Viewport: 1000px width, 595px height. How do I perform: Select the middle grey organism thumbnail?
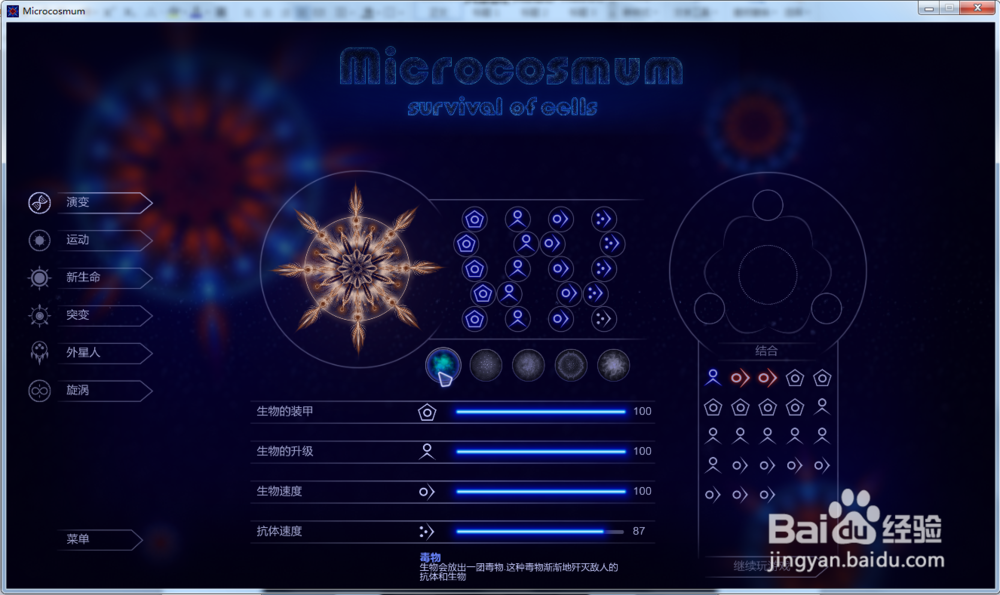[528, 365]
